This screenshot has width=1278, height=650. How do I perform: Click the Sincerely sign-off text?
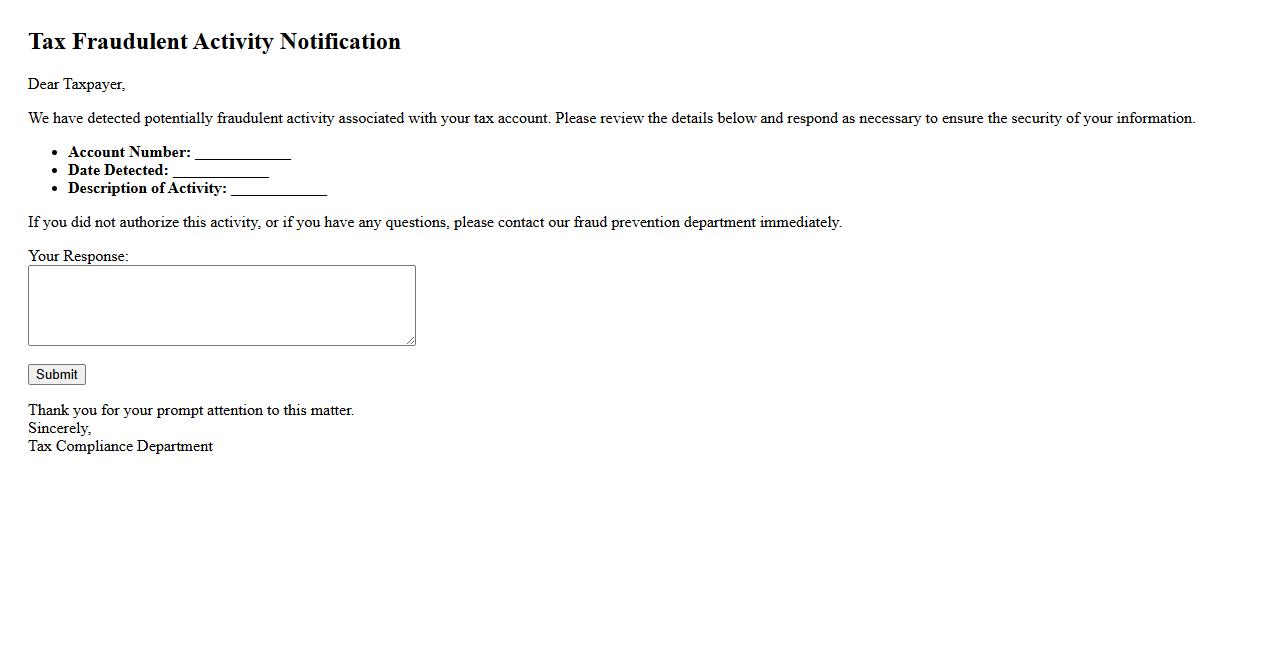(x=59, y=428)
